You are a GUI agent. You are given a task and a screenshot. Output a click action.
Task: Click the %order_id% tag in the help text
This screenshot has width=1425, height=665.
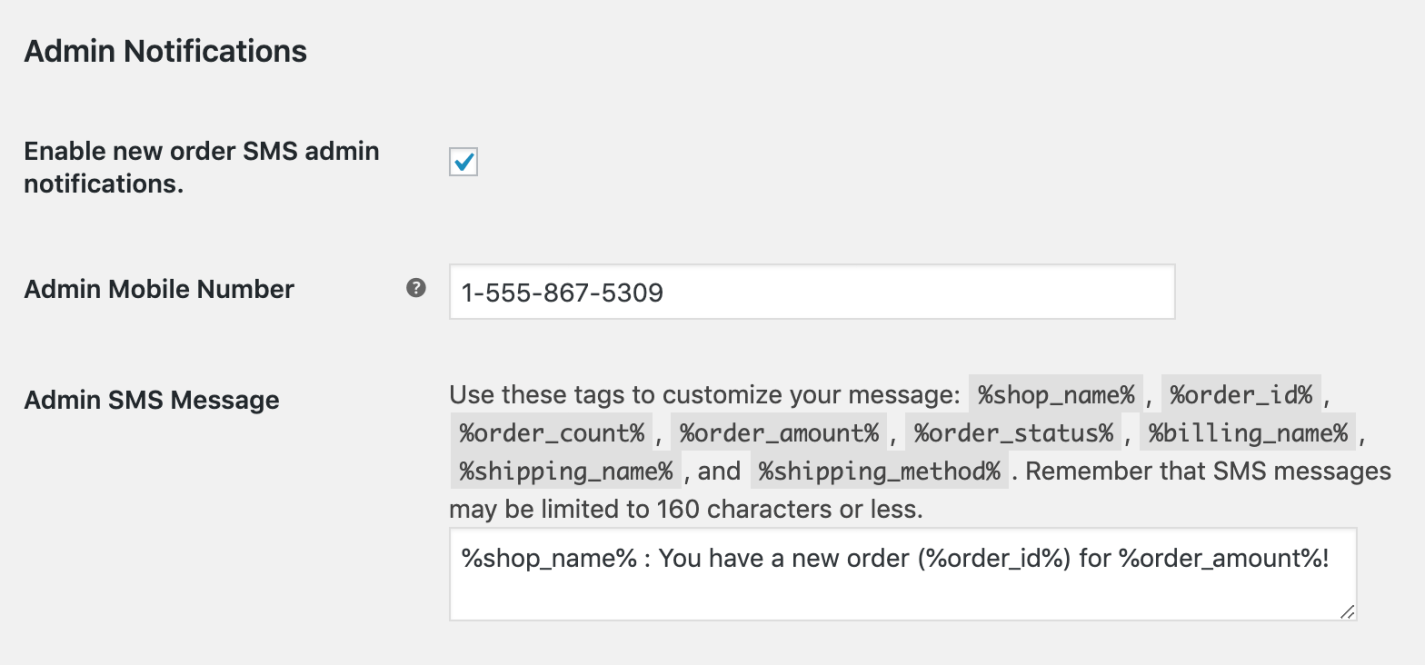click(x=1240, y=396)
